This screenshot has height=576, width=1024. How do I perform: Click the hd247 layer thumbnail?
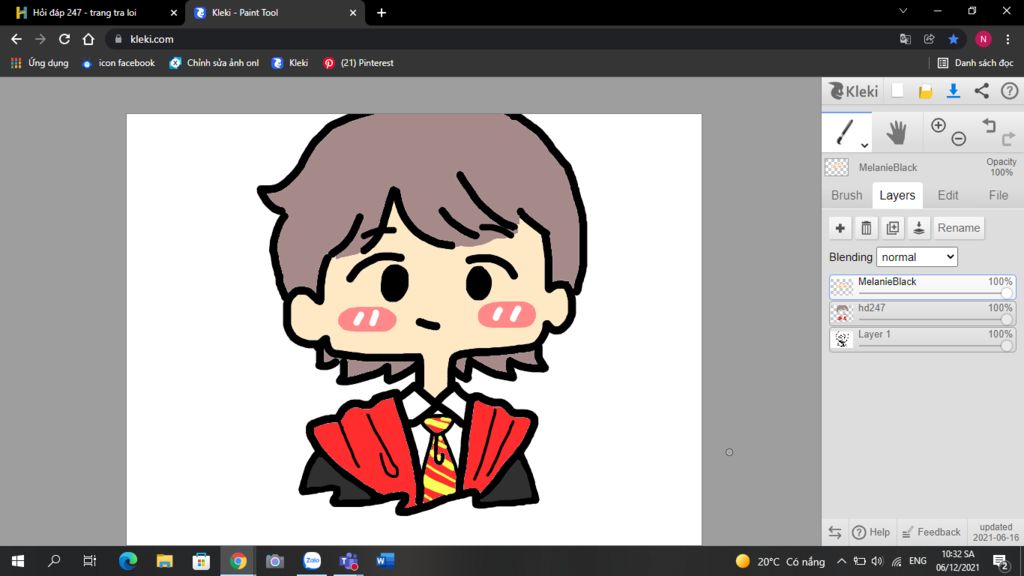842,313
